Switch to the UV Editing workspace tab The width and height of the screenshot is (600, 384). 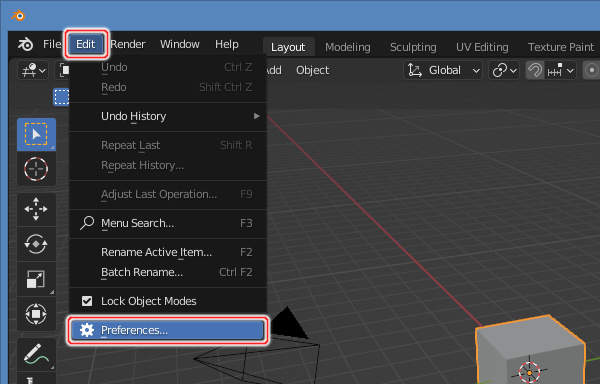click(482, 47)
